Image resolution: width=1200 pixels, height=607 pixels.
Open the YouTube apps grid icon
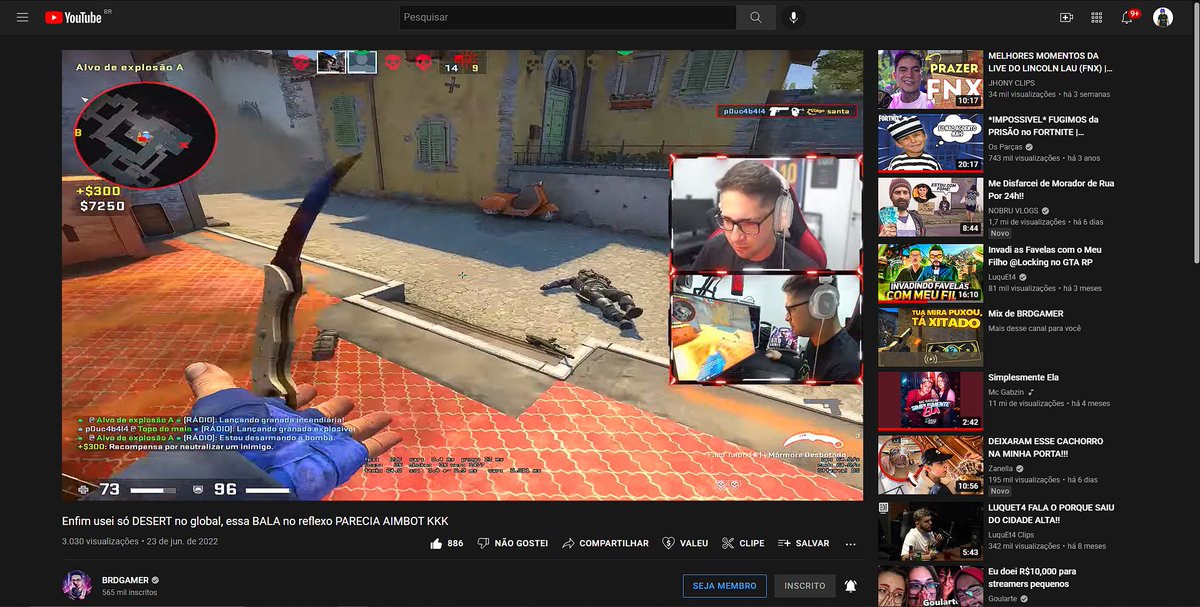pos(1096,17)
